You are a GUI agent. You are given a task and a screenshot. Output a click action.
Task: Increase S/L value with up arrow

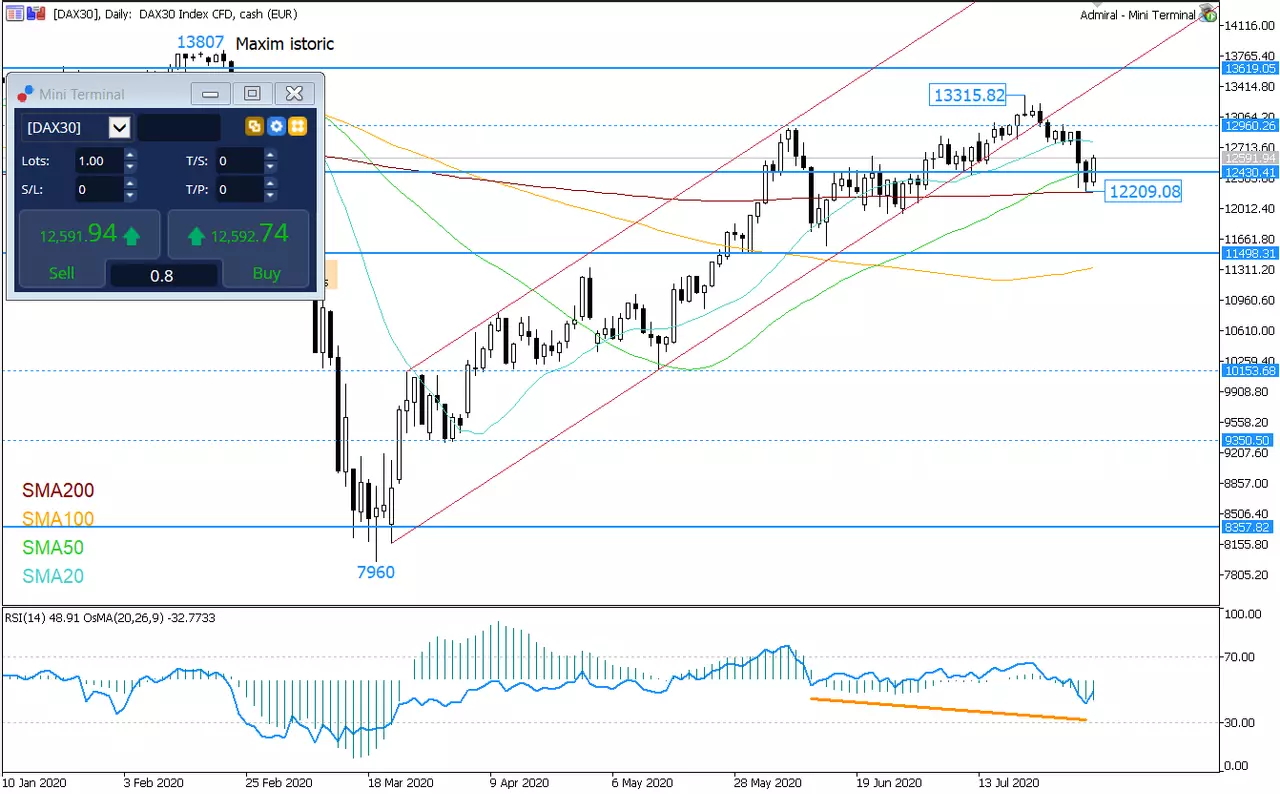coord(130,183)
